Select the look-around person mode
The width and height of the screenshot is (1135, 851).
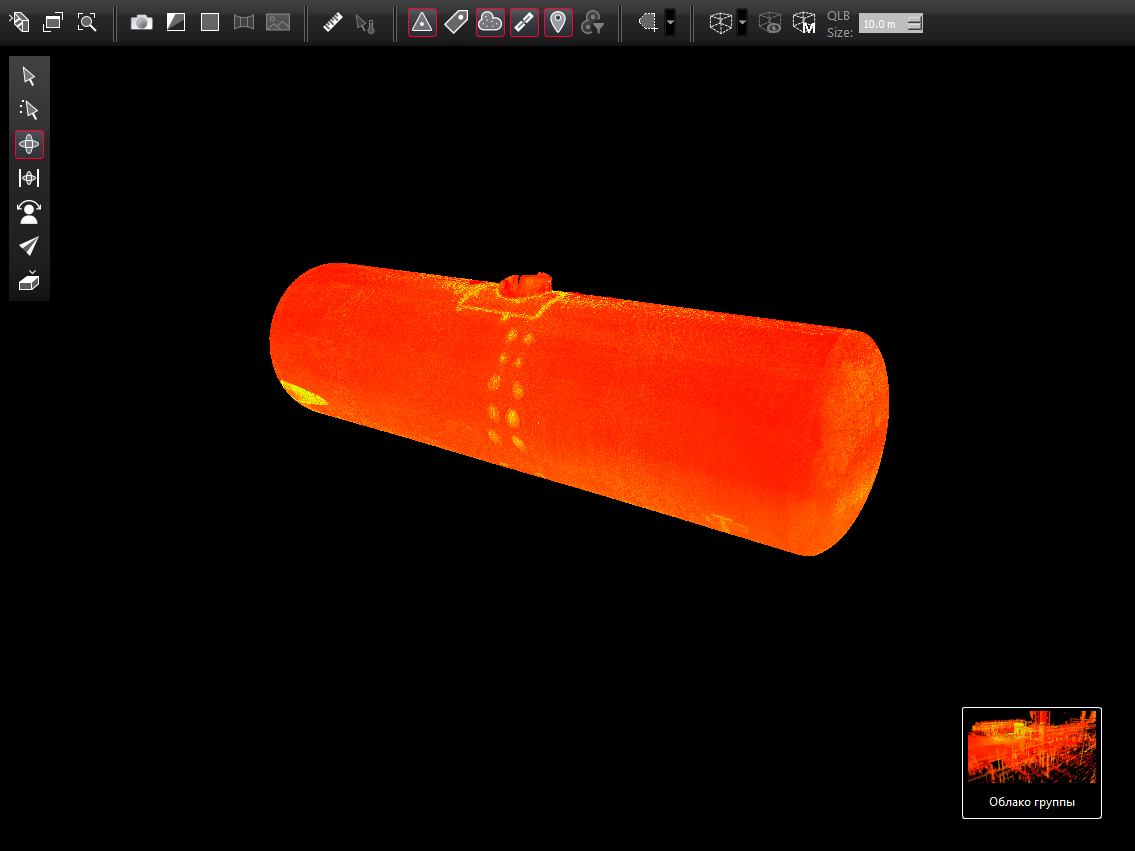[29, 212]
